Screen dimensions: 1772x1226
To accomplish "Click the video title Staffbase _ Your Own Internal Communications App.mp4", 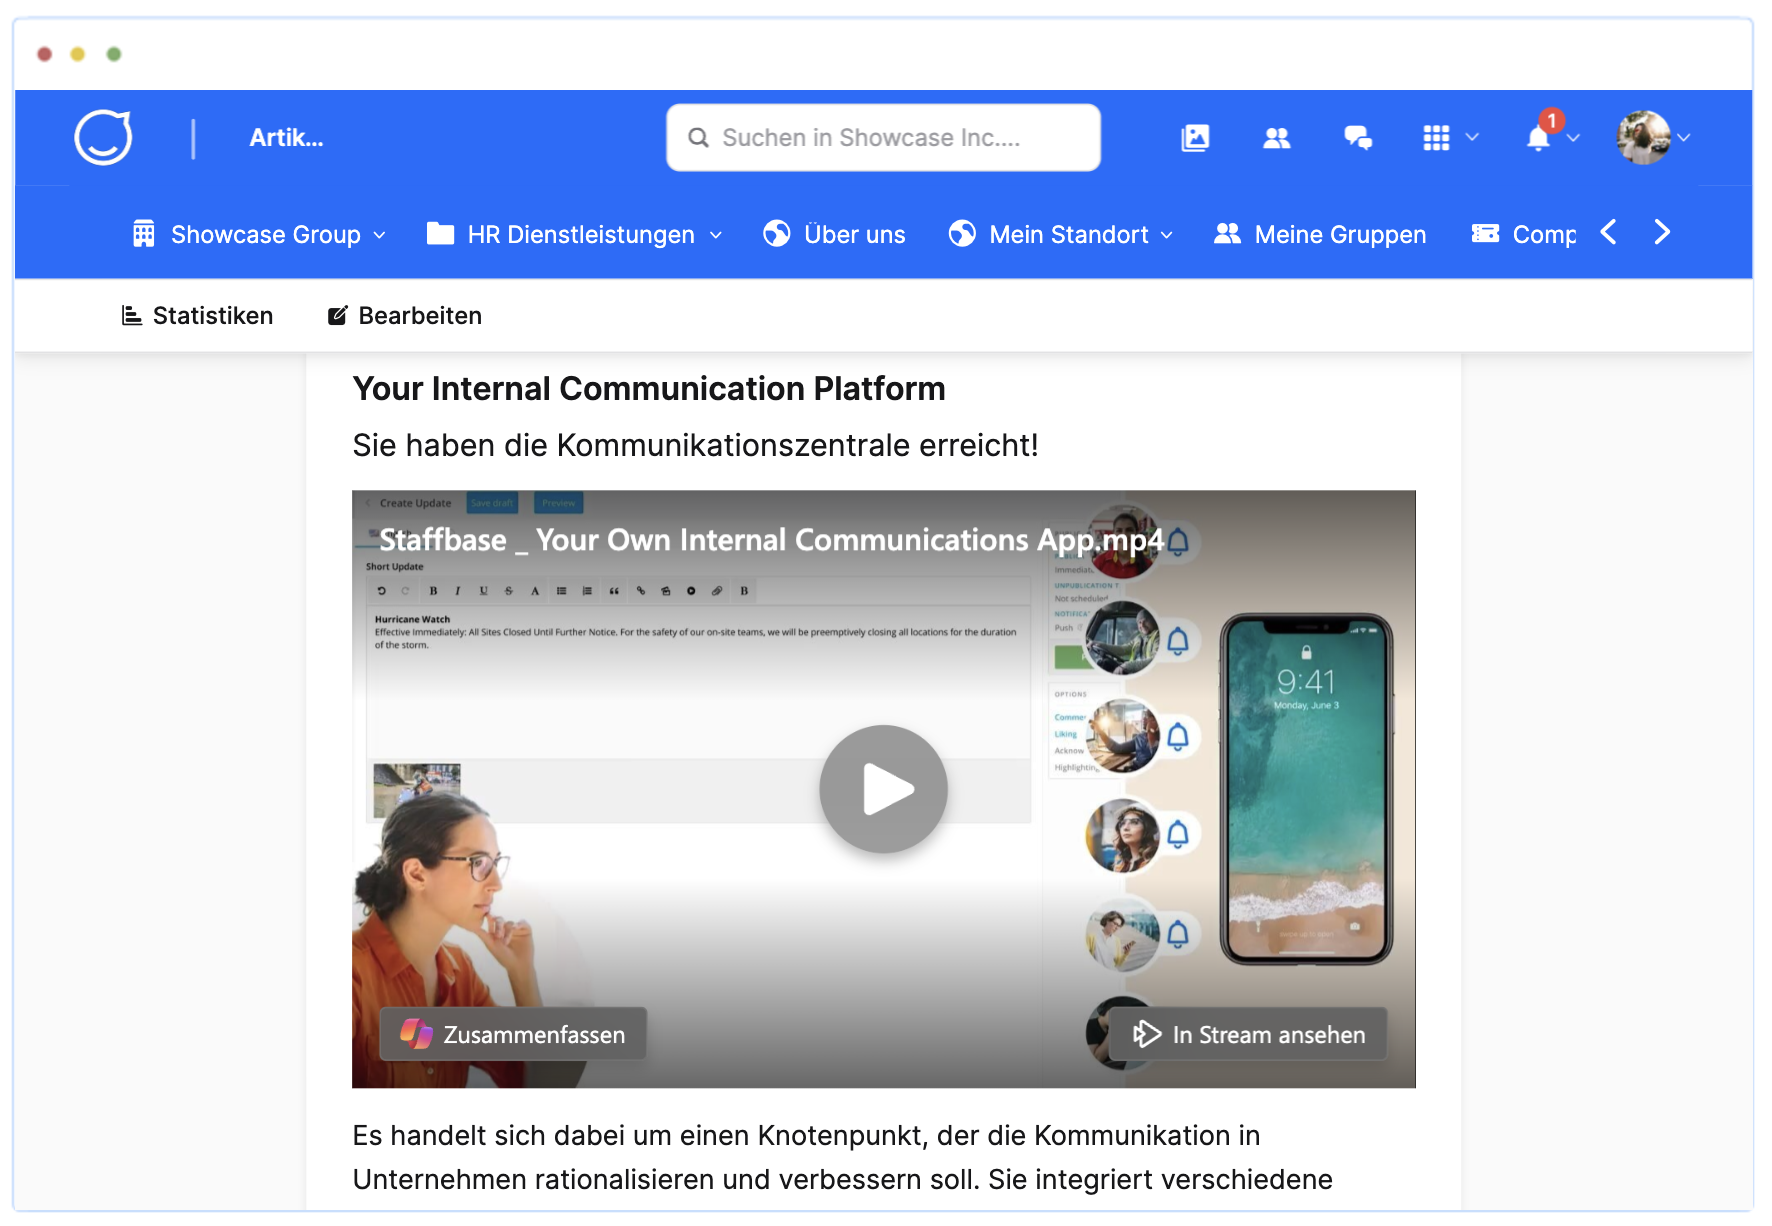I will (771, 540).
